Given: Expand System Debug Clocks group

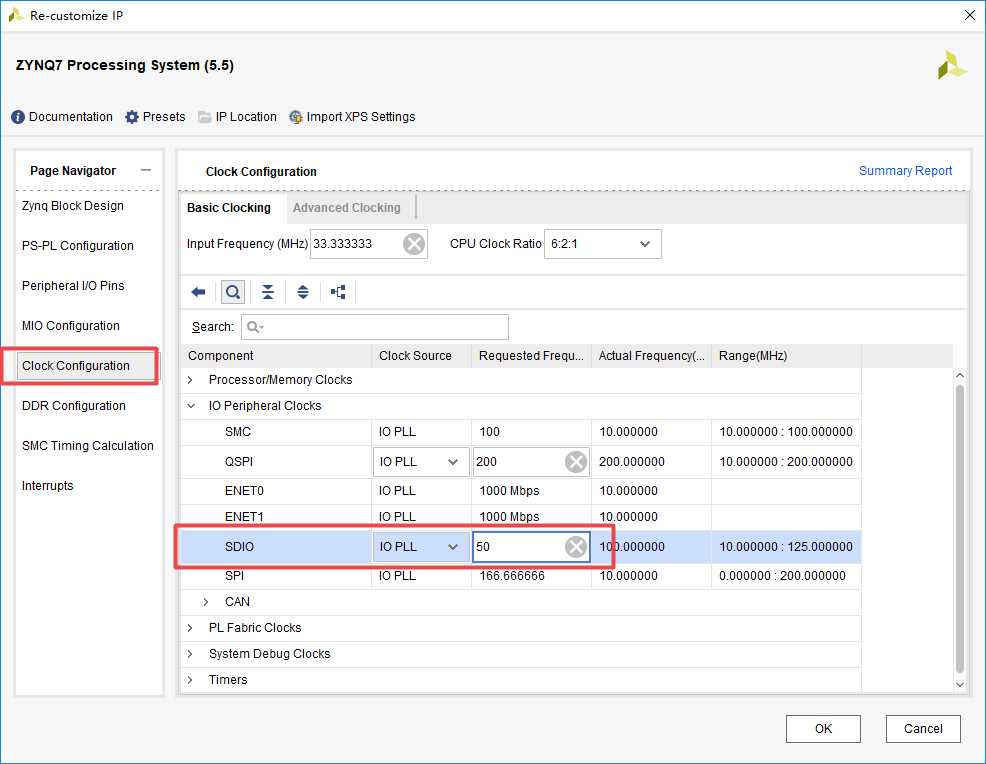Looking at the screenshot, I should coord(190,654).
